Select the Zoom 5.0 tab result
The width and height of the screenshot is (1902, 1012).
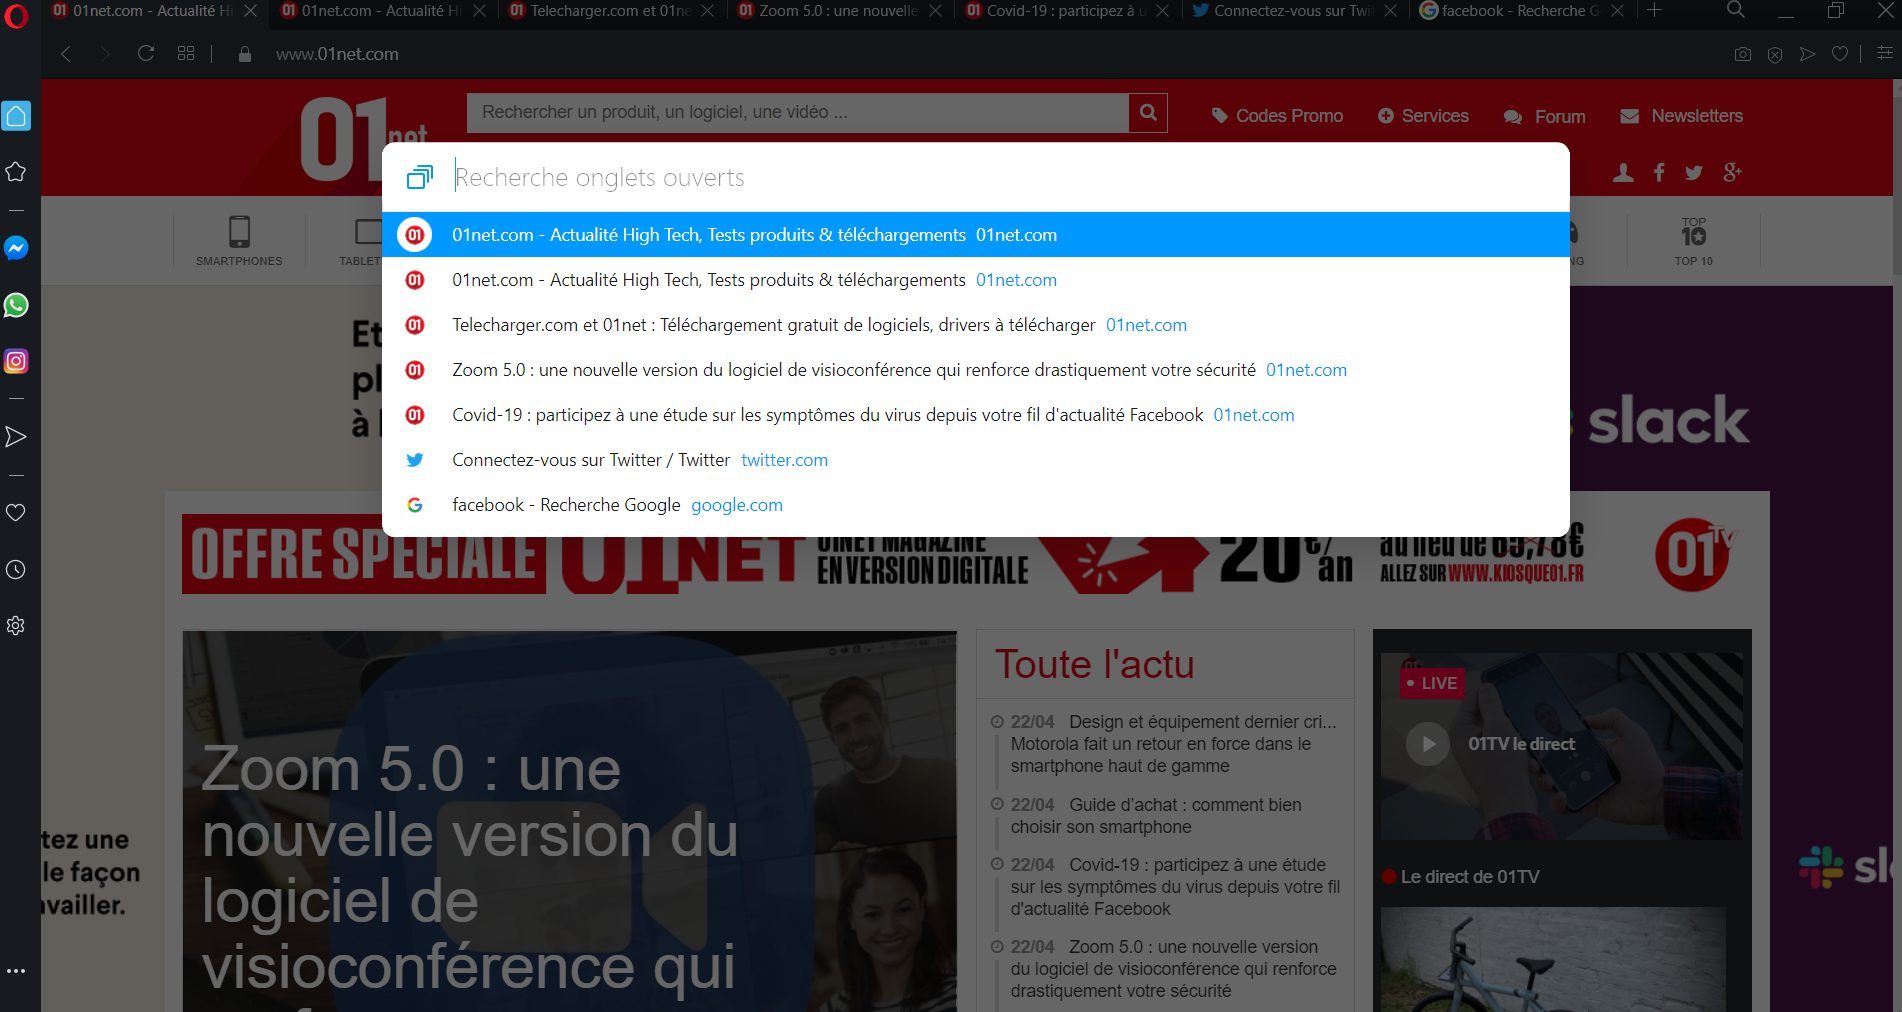pos(853,370)
